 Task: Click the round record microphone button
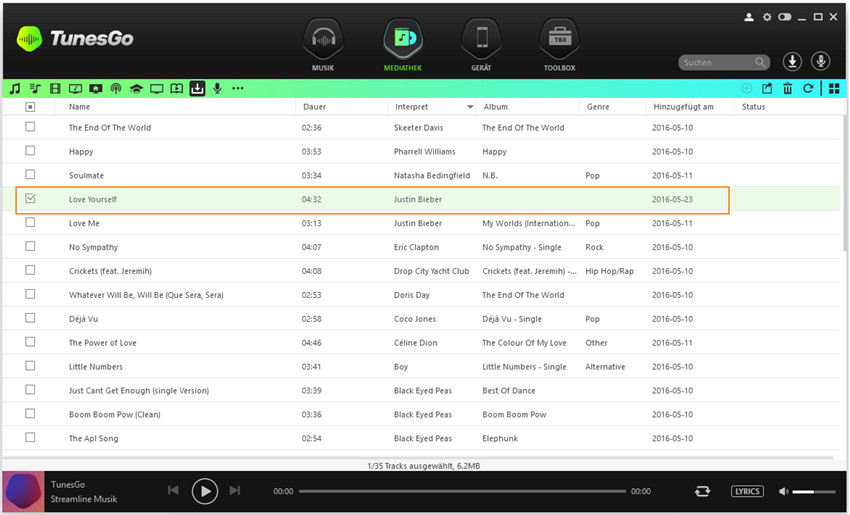click(x=821, y=62)
